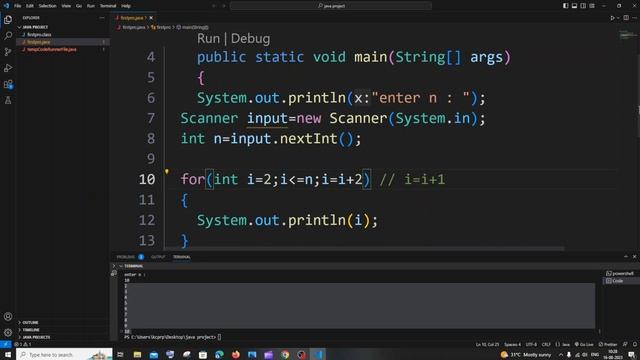Open the Terminal menu
The width and height of the screenshot is (640, 360).
tap(108, 6)
